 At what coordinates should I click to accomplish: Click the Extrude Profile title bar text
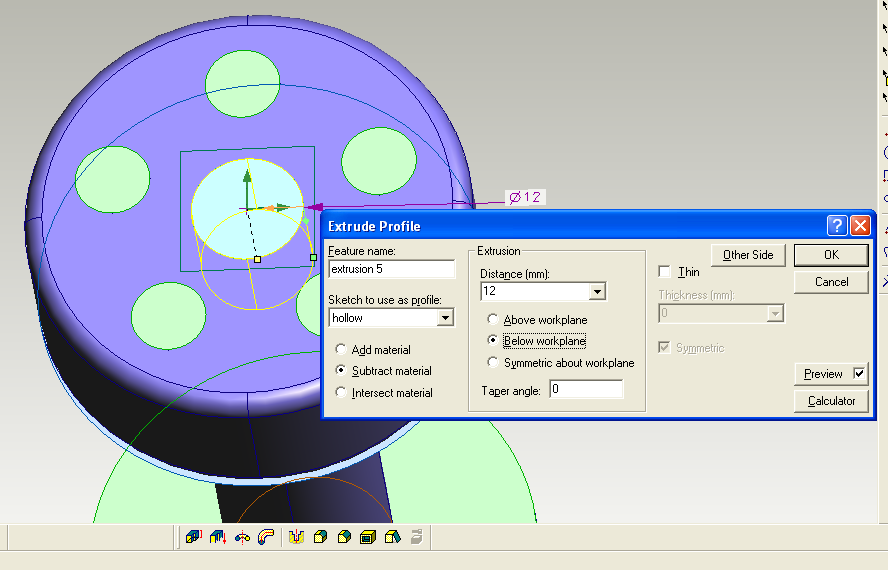[x=374, y=226]
